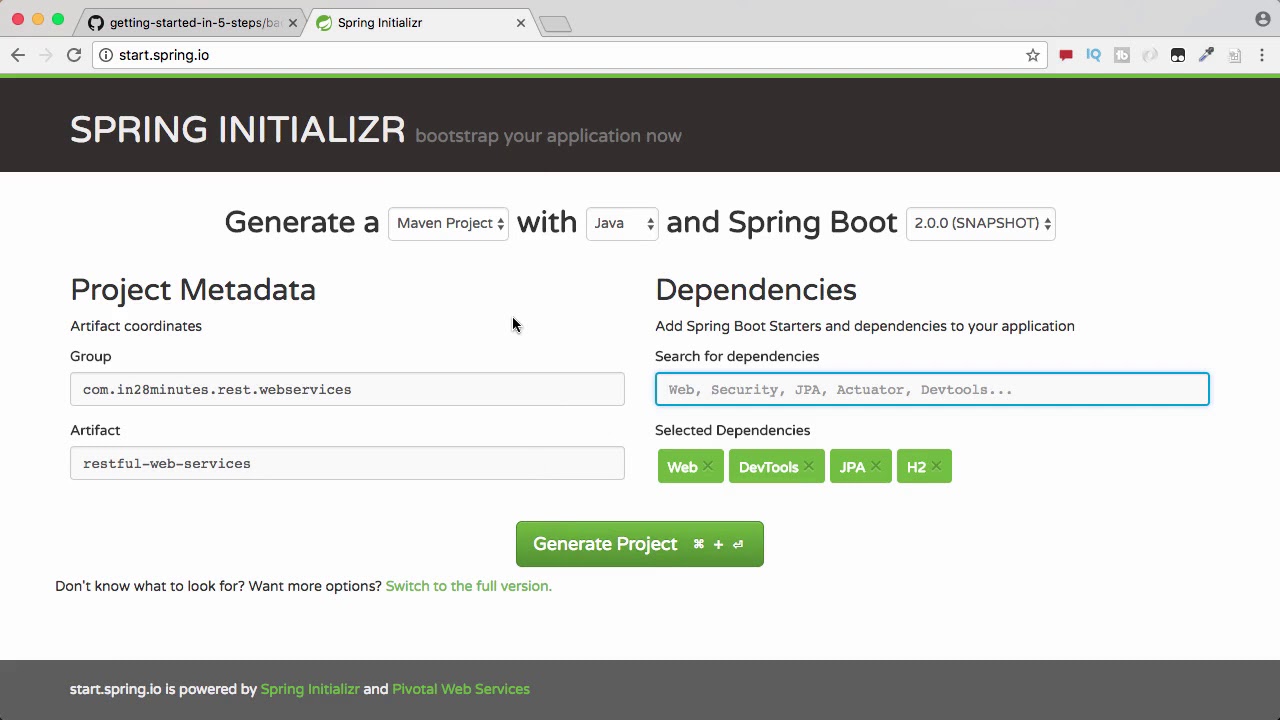Remove the JPA dependency with its X
Screen dimensions: 1280x720
876,466
